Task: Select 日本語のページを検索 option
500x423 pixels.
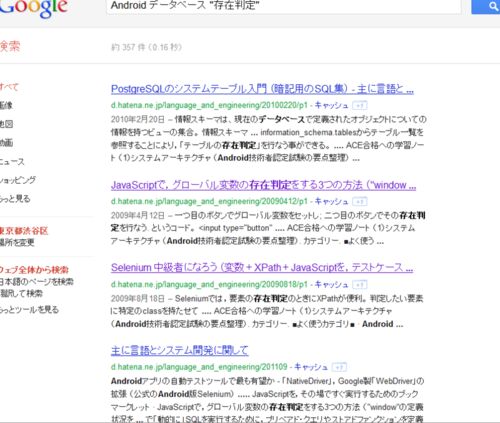Action: (37, 282)
